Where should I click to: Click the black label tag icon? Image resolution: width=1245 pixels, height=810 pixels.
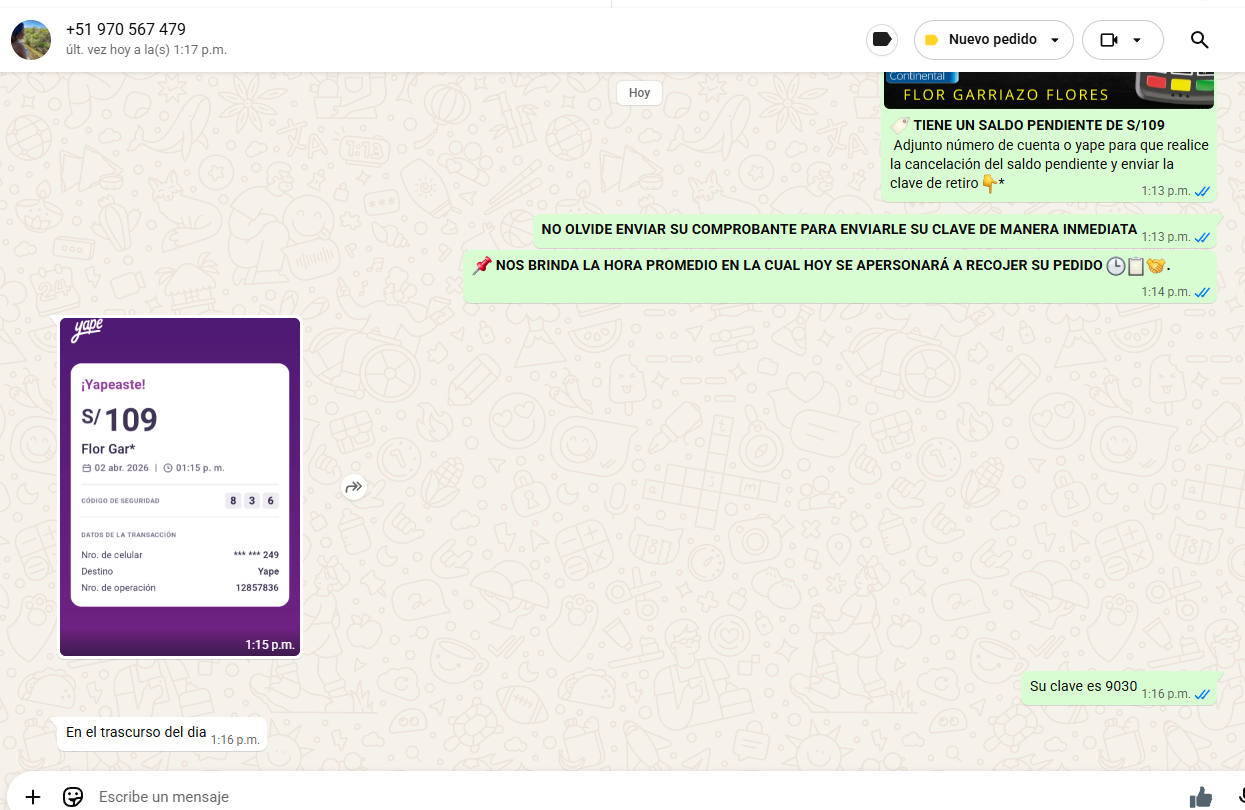[881, 40]
